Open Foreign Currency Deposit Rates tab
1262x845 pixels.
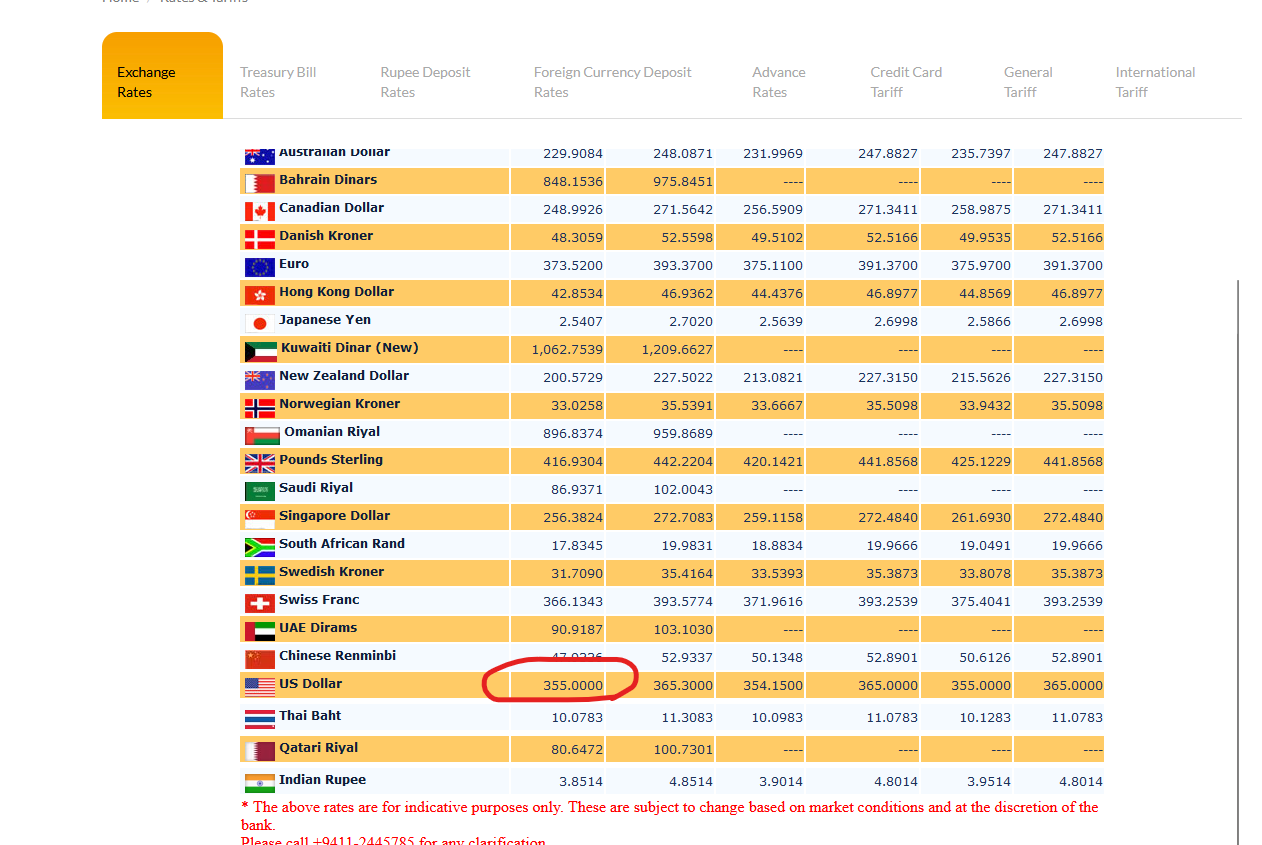[x=613, y=82]
